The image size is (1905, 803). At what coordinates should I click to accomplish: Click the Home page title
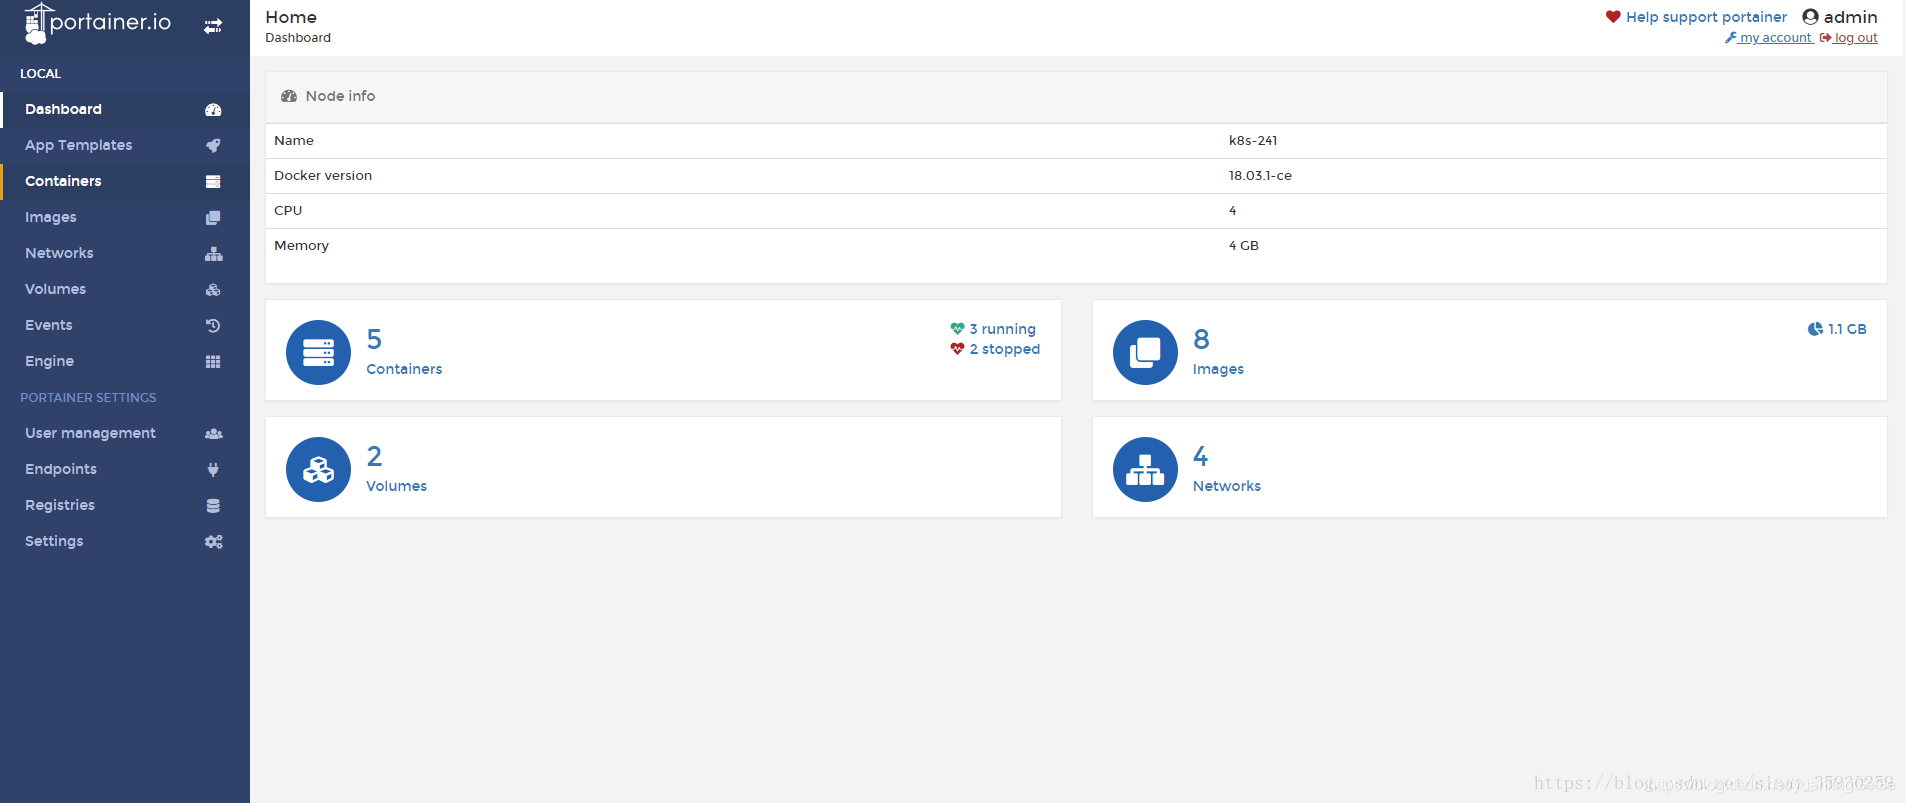pyautogui.click(x=291, y=17)
